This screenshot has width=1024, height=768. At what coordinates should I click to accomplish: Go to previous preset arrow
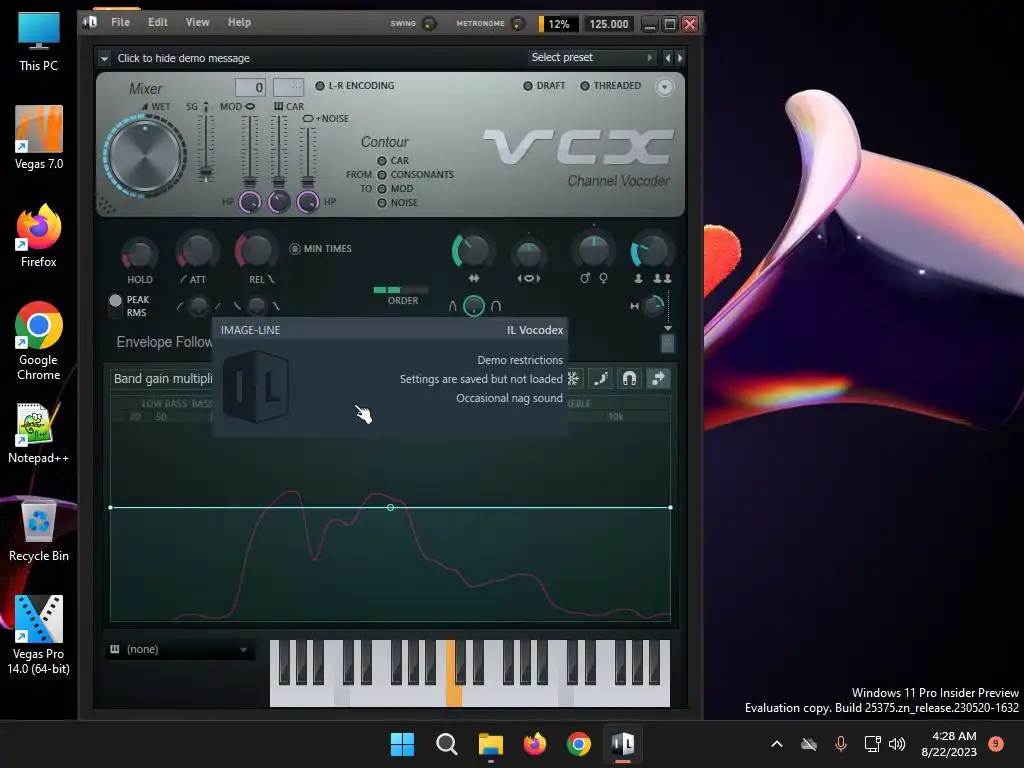pyautogui.click(x=667, y=58)
